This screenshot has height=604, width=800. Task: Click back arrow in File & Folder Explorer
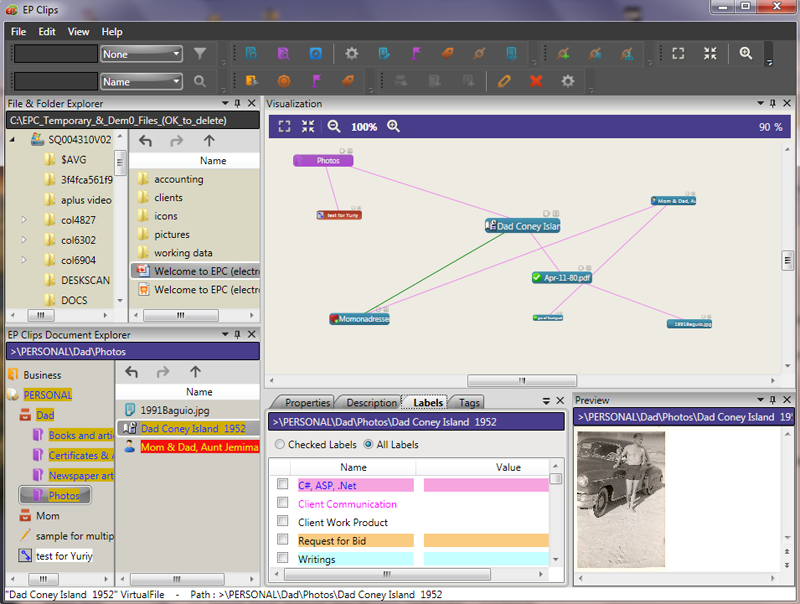click(145, 141)
